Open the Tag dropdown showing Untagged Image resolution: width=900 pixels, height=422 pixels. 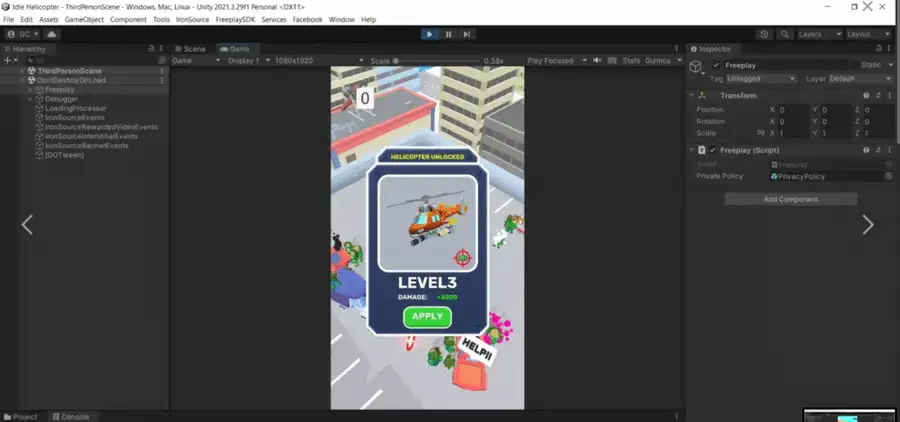coord(761,78)
